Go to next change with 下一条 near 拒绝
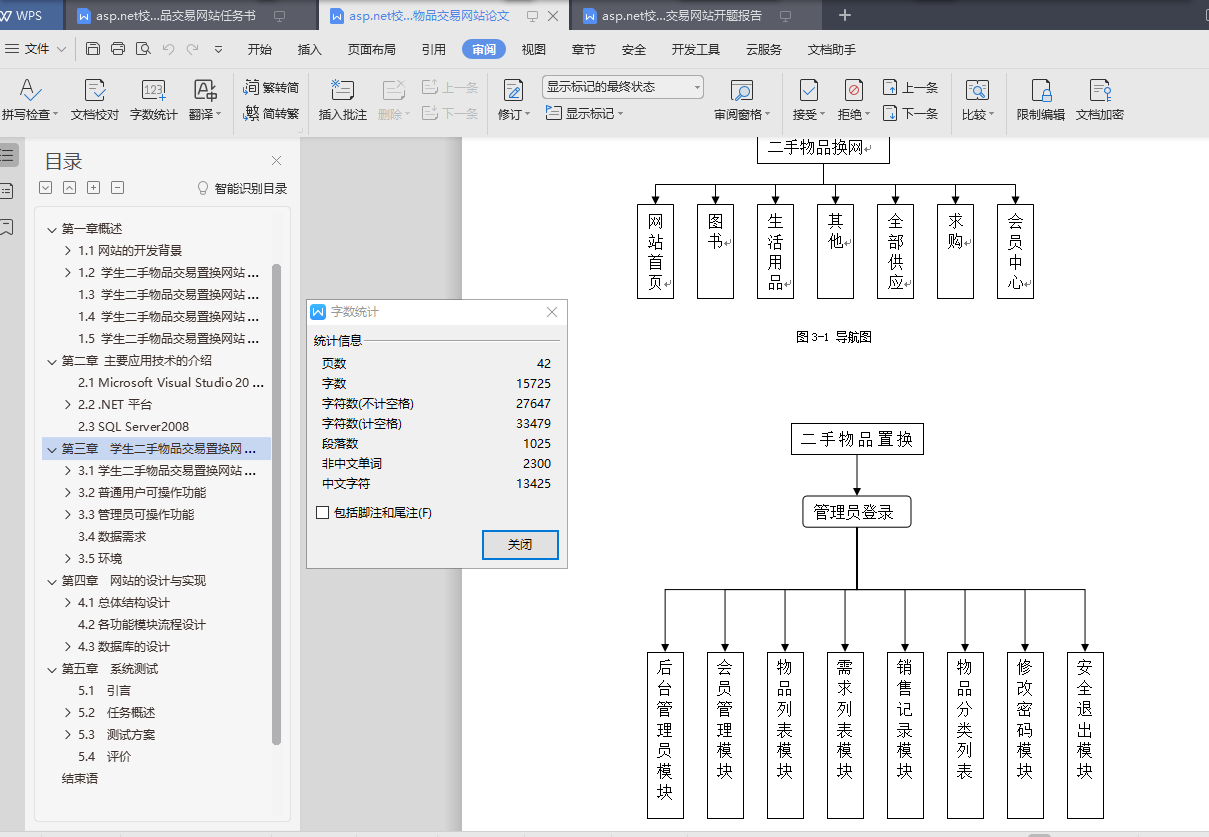 [x=910, y=114]
